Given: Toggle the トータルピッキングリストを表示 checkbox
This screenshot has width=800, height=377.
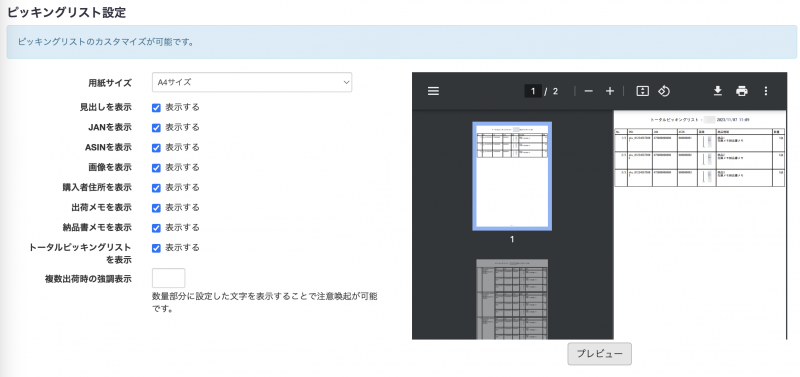Looking at the screenshot, I should point(157,248).
